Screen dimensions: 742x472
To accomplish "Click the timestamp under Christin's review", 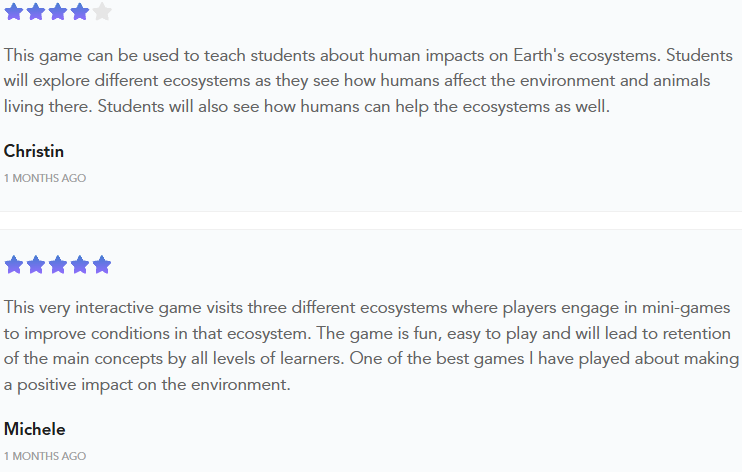I will (45, 178).
